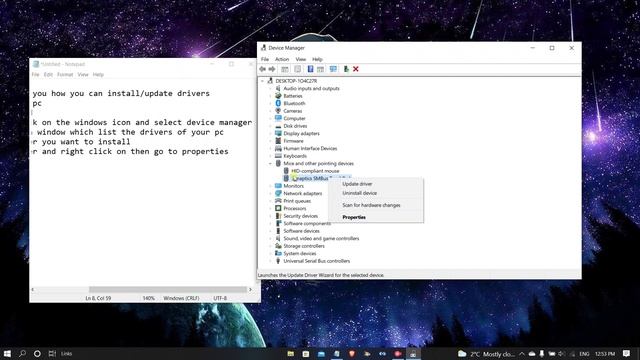Click the HID-compliant mouse device icon
This screenshot has width=640, height=360.
(x=286, y=171)
